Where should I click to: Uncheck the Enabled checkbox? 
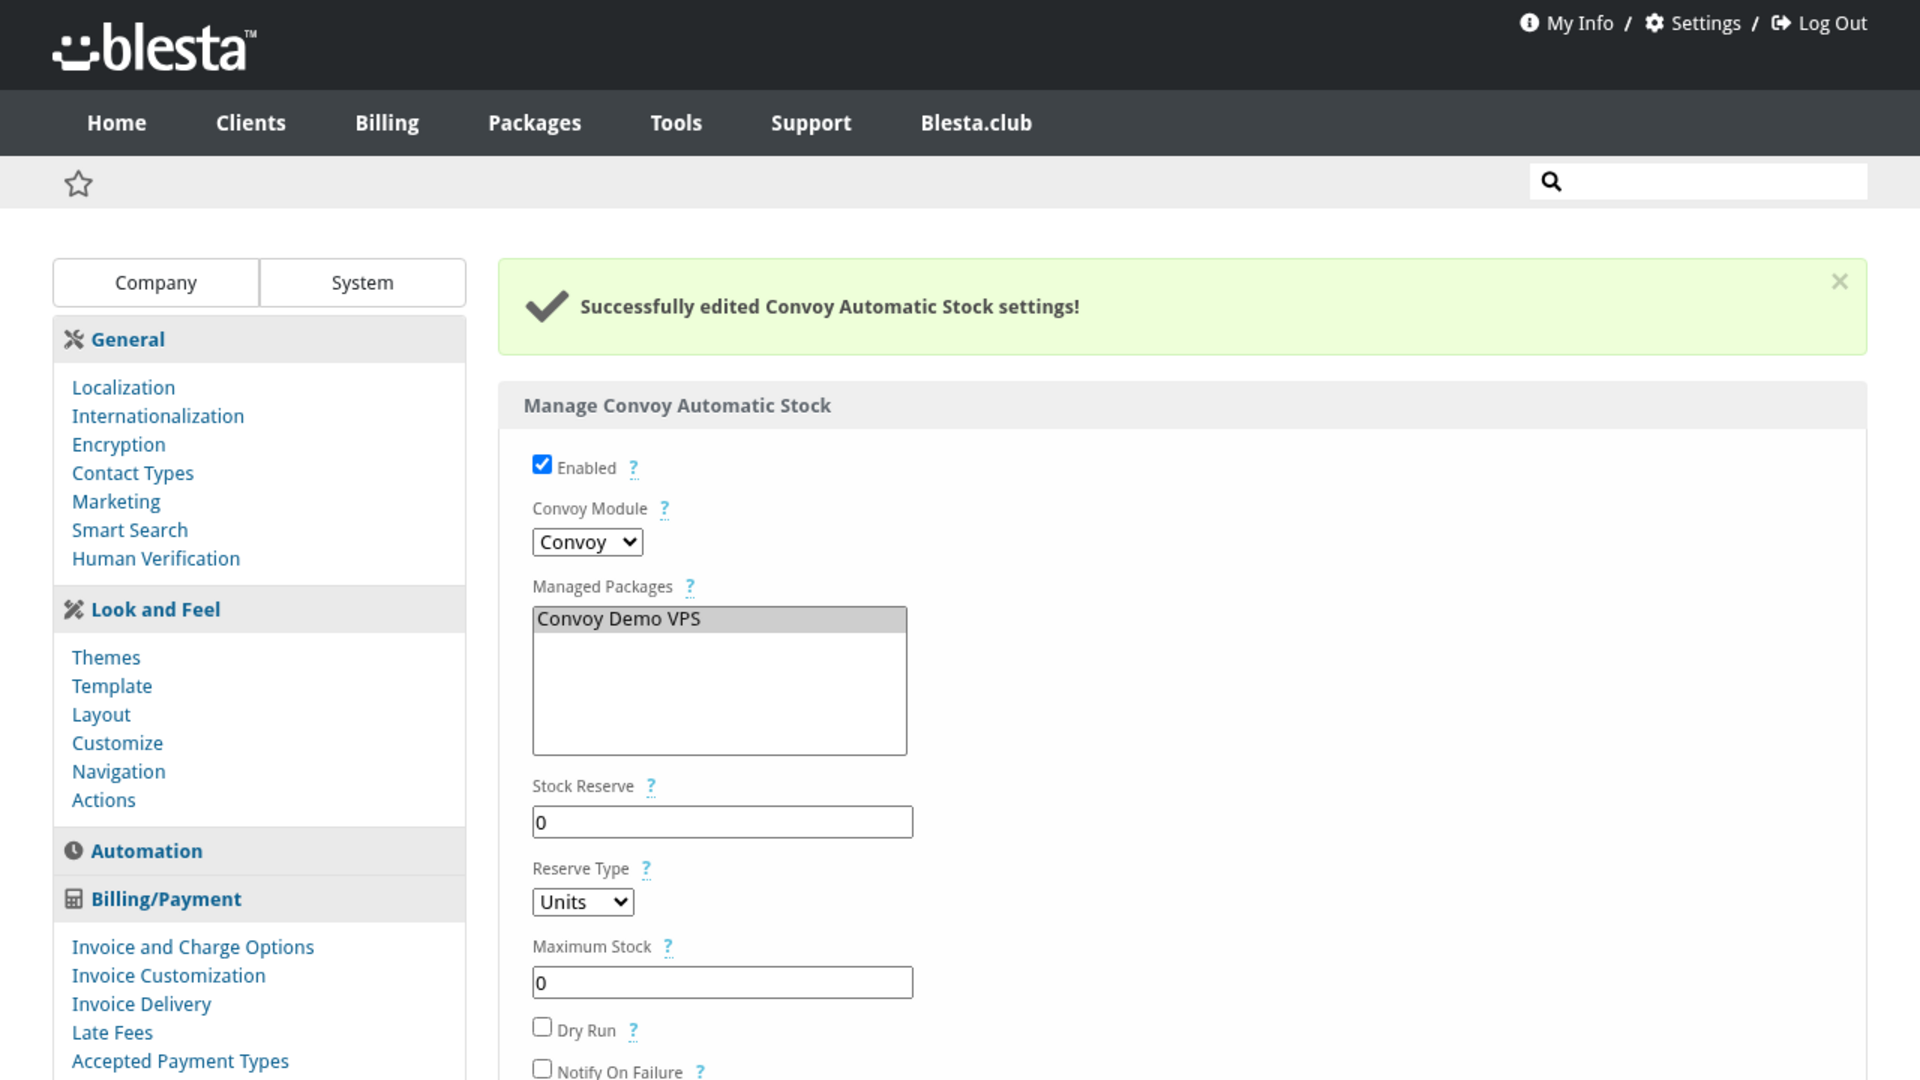pyautogui.click(x=542, y=465)
